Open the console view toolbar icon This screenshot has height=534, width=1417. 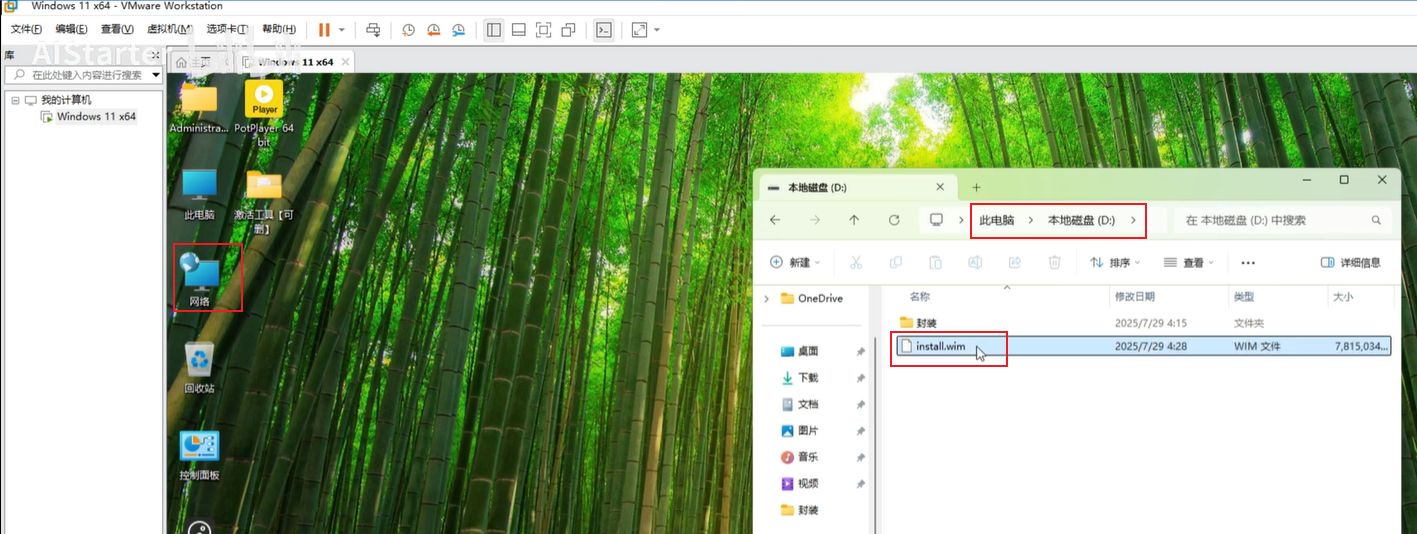click(x=603, y=30)
